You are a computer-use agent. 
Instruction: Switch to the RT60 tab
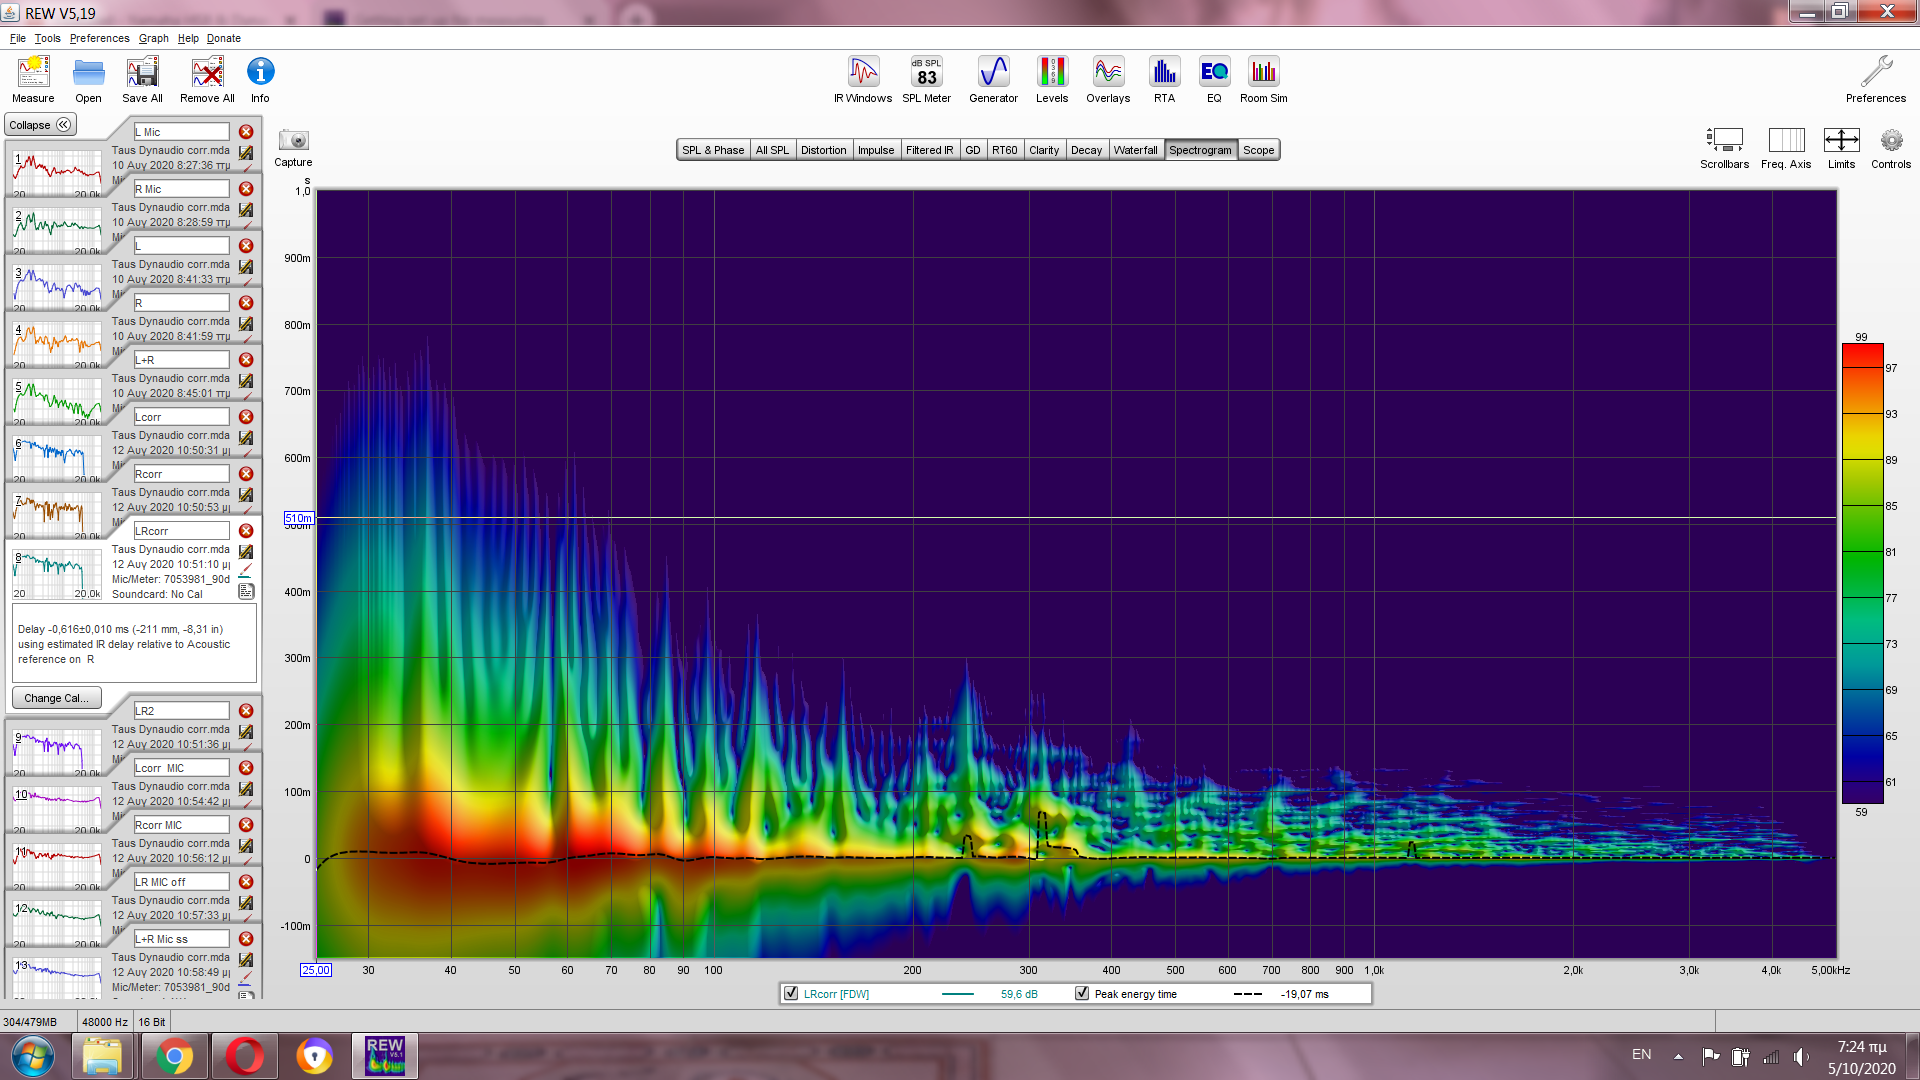tap(1004, 150)
